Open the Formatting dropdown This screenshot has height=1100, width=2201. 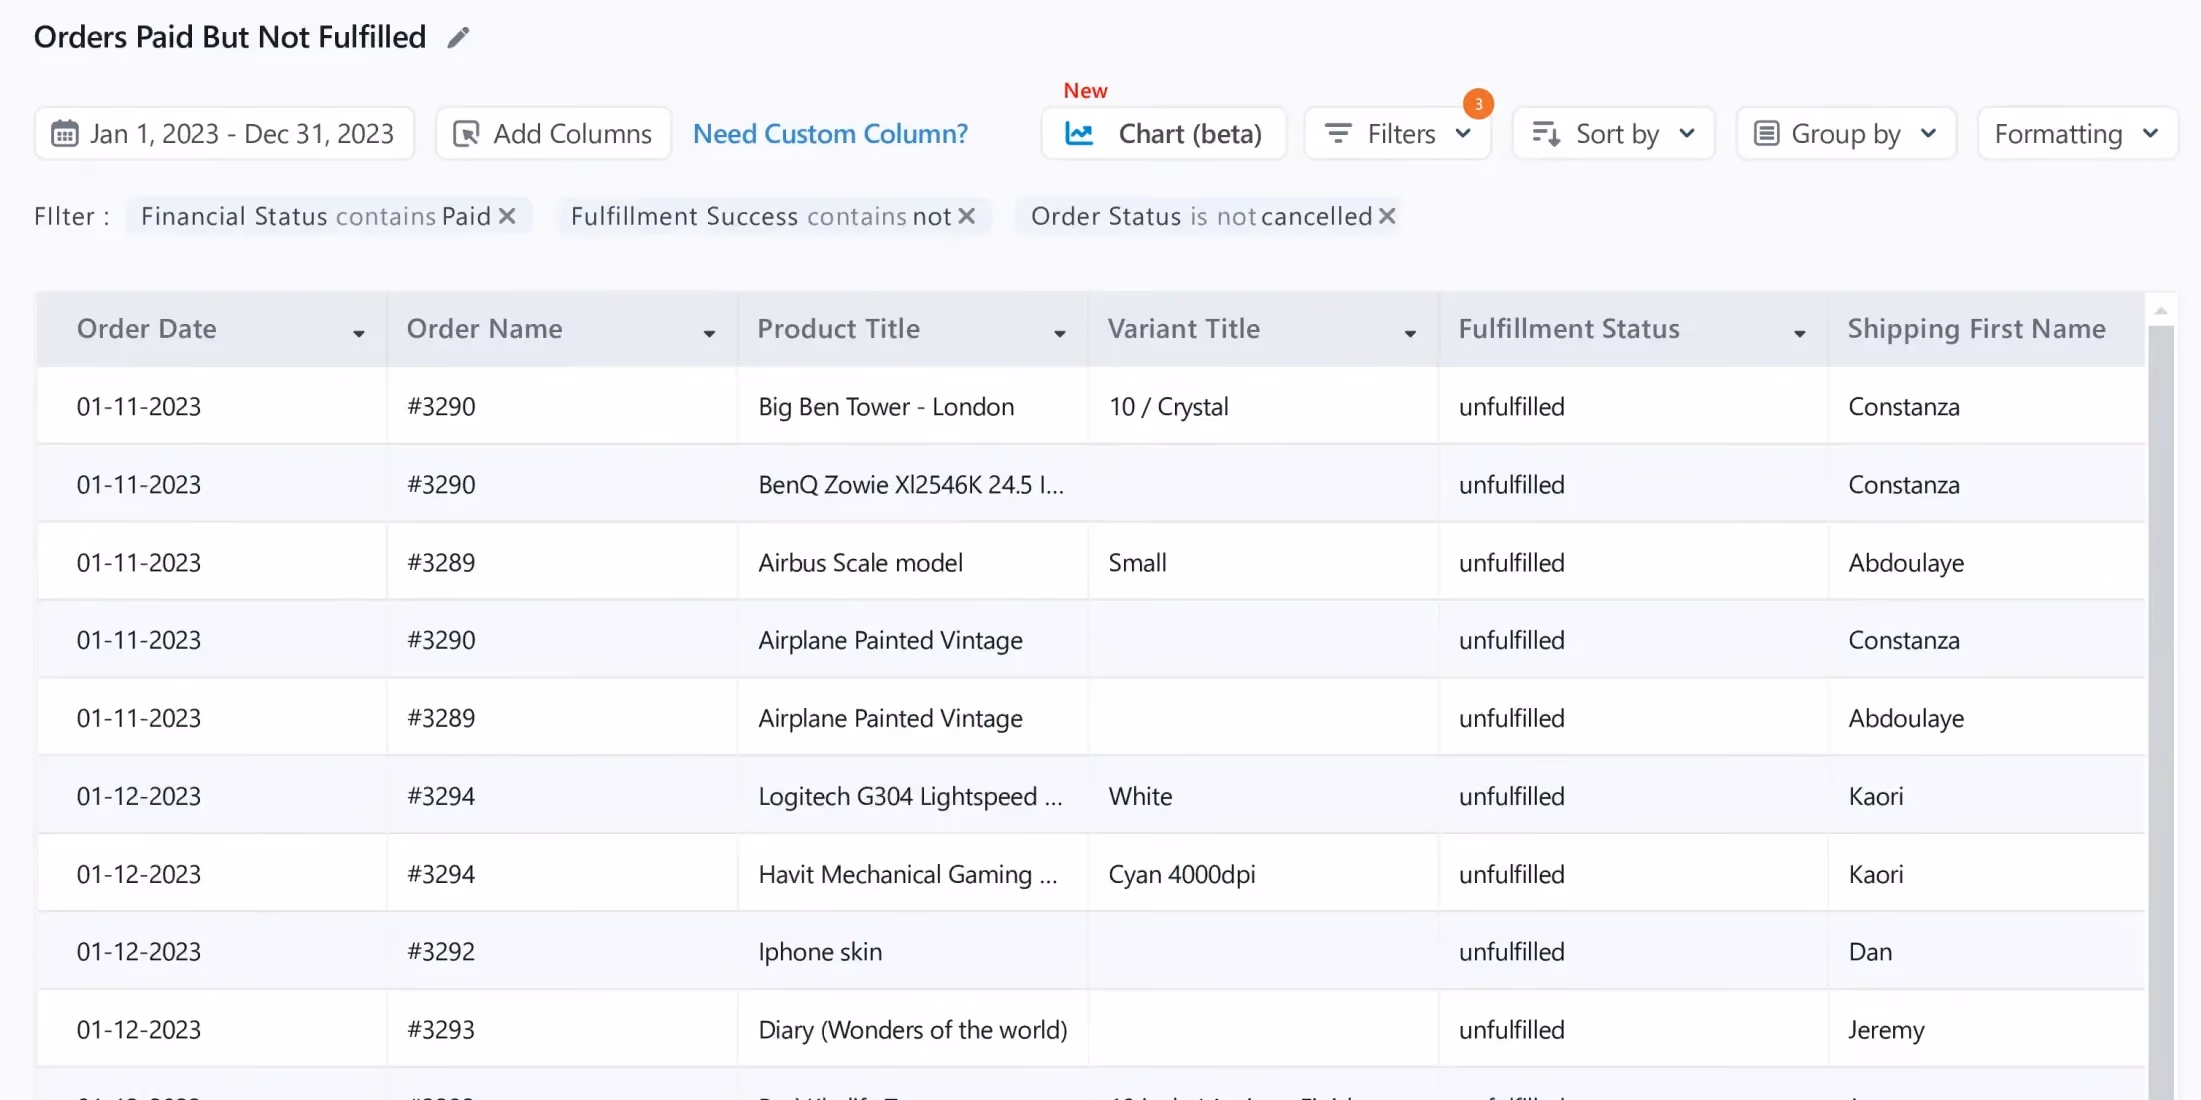point(2077,134)
